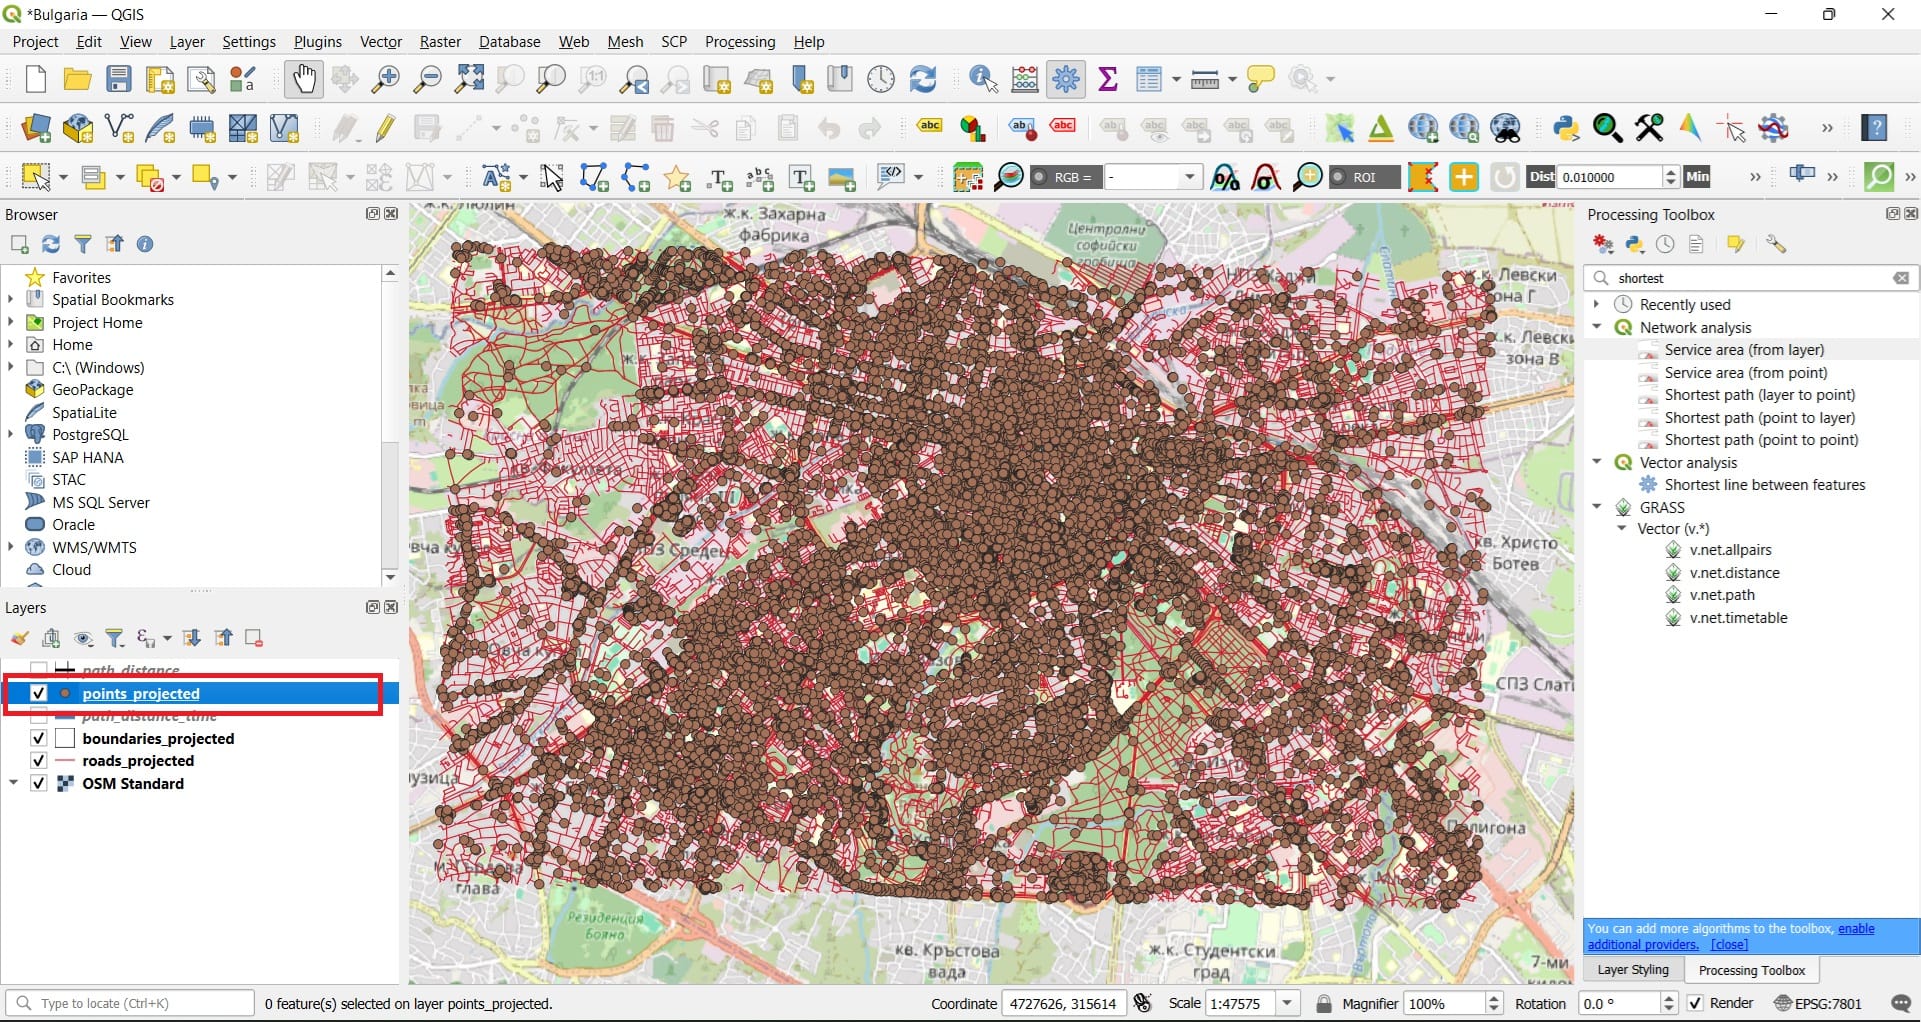Switch to the Processing Toolbox tab
This screenshot has height=1022, width=1921.
point(1752,970)
